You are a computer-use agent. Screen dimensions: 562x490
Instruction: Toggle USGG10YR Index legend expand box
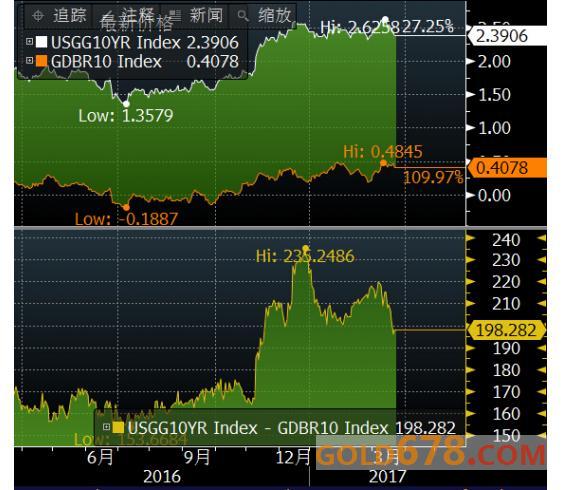(30, 42)
